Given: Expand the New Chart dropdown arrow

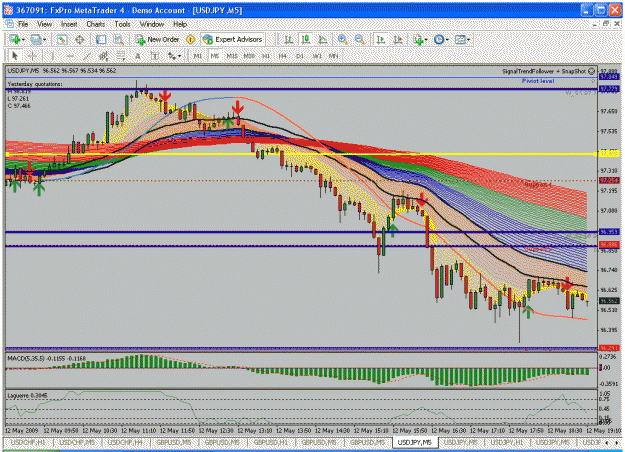Looking at the screenshot, I should coord(23,40).
